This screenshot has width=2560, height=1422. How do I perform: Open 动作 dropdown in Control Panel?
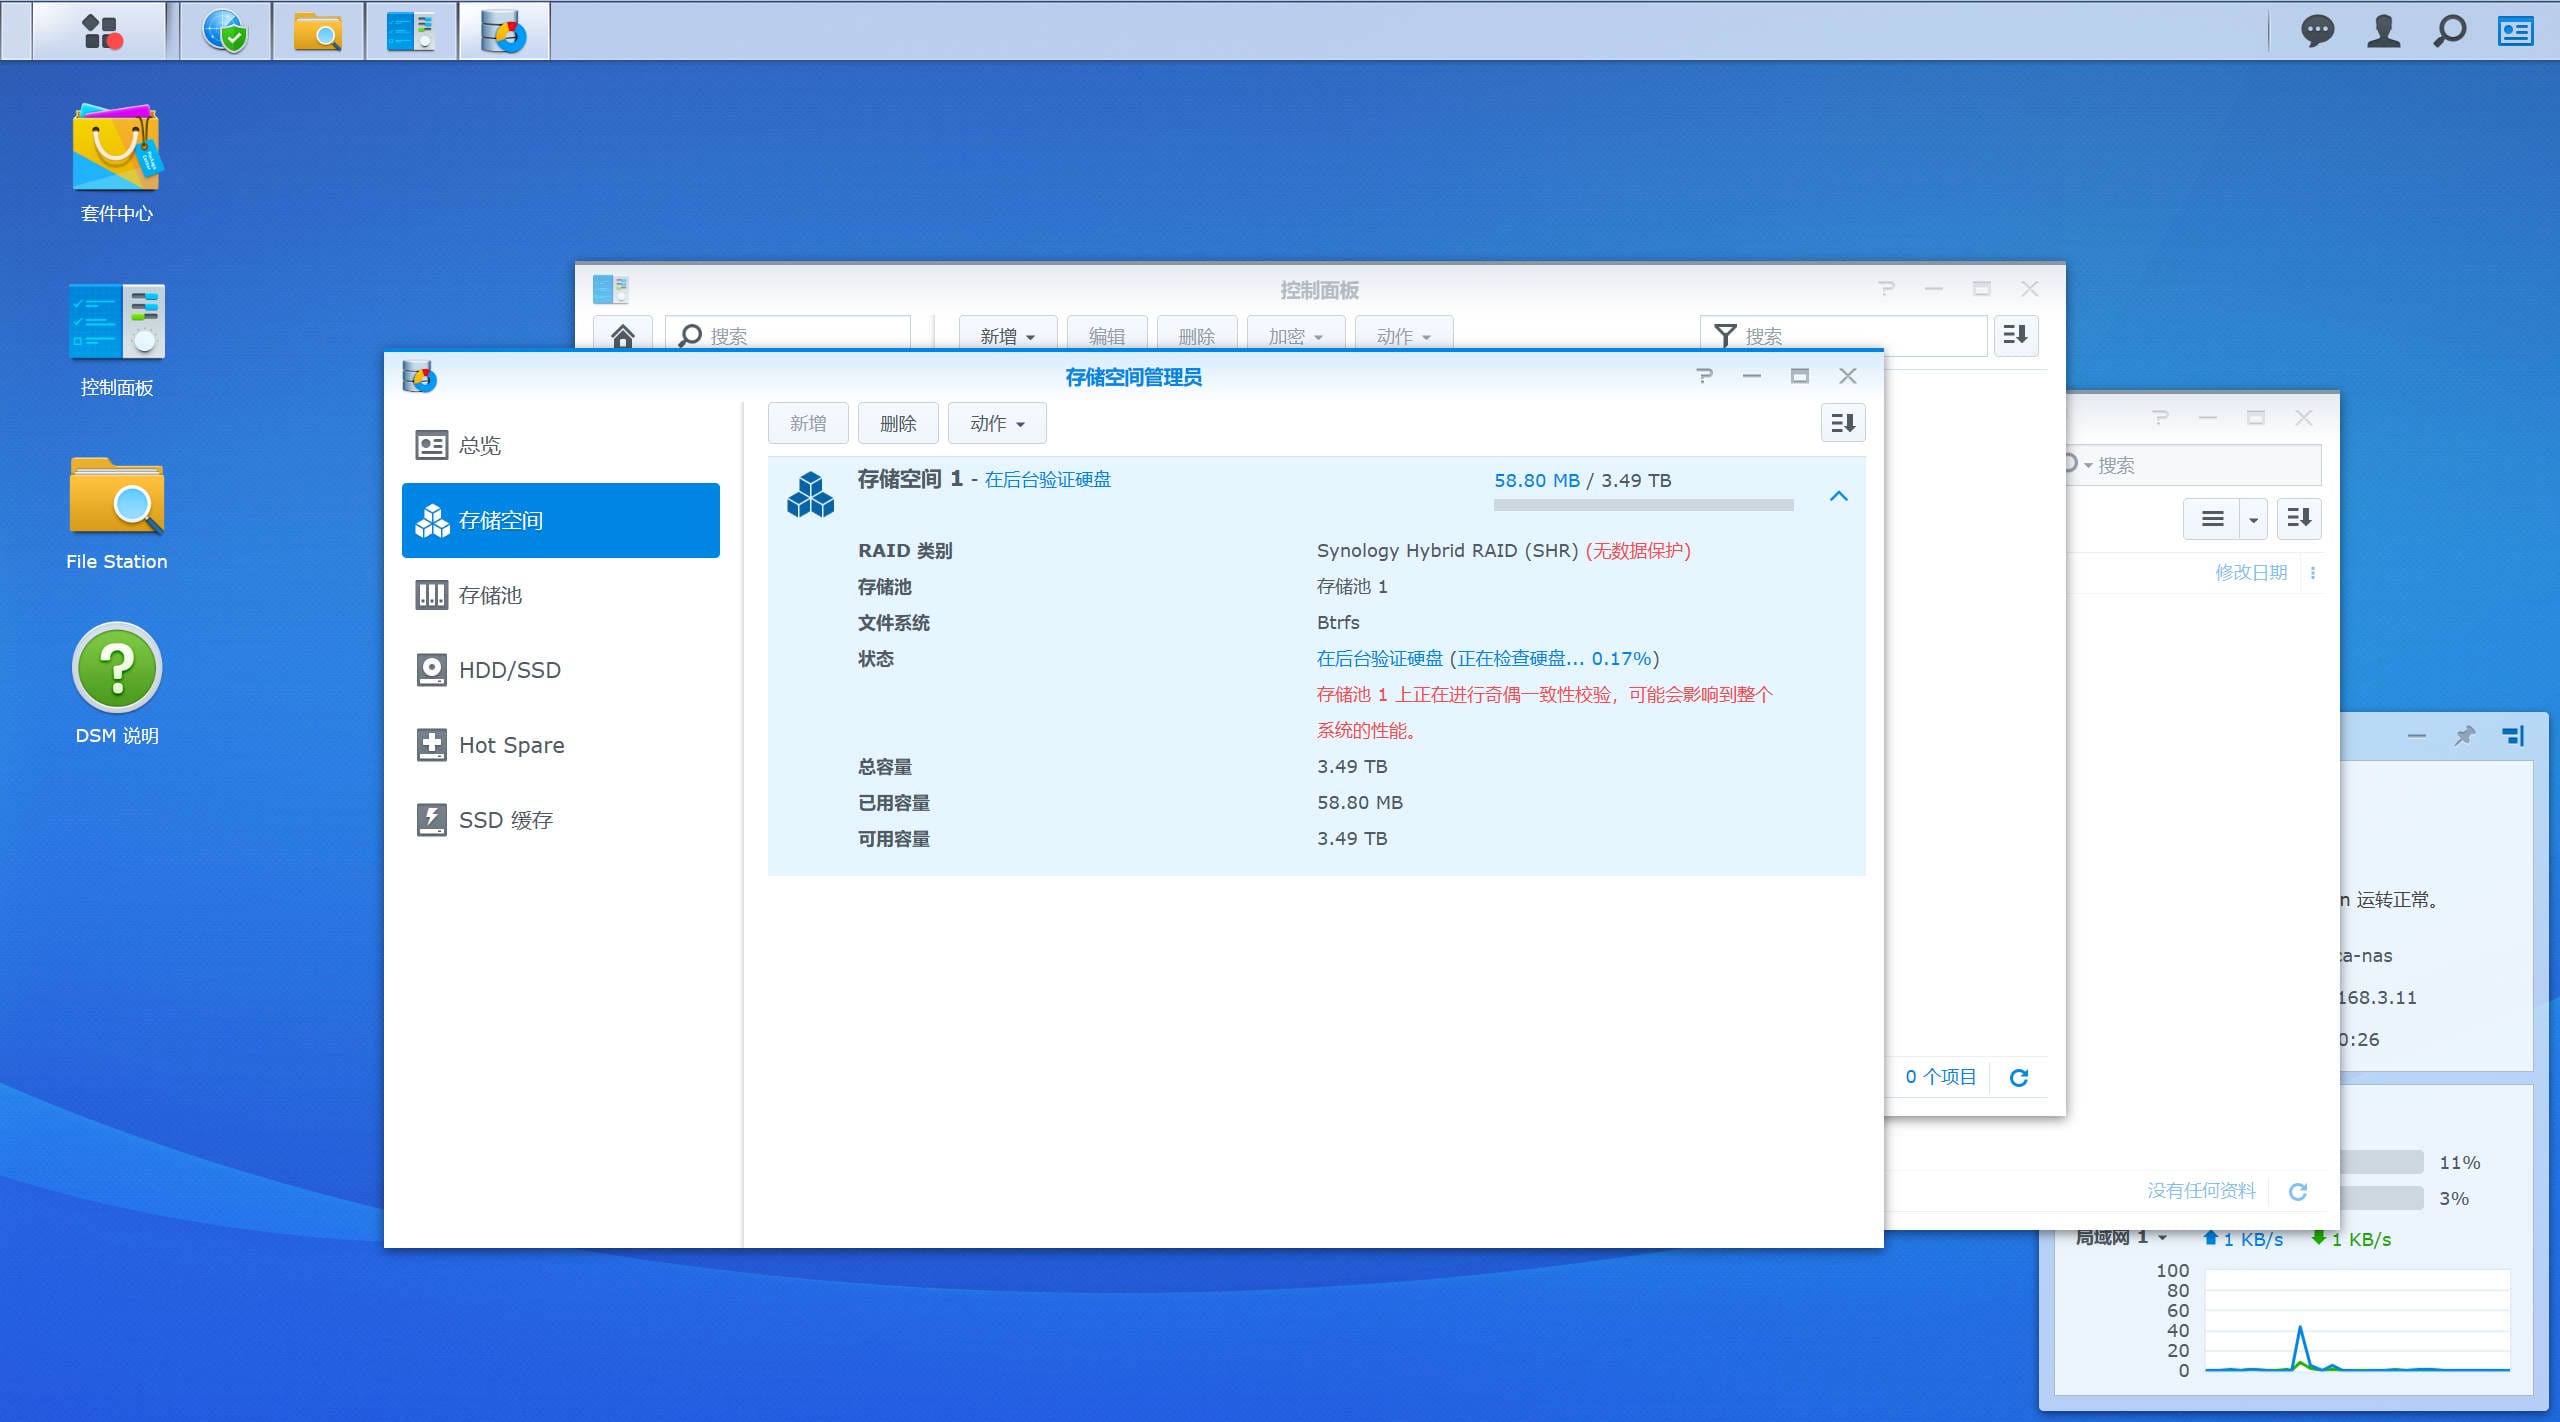(1403, 336)
